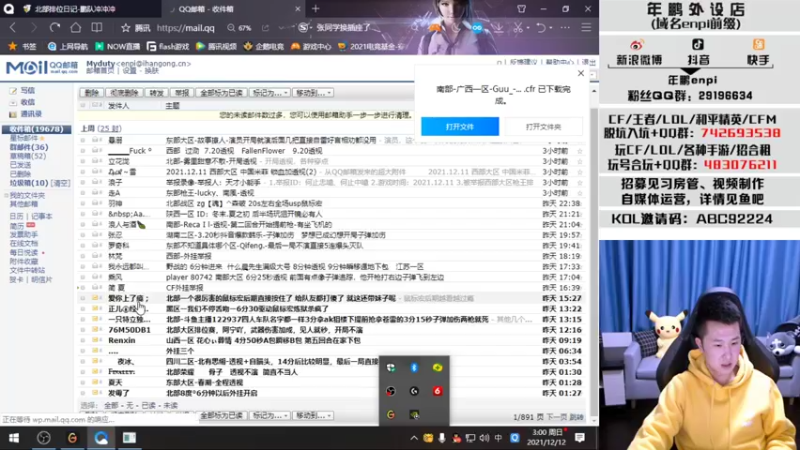Reload the page with the refresh icon
800x450 pixels.
tap(55, 28)
